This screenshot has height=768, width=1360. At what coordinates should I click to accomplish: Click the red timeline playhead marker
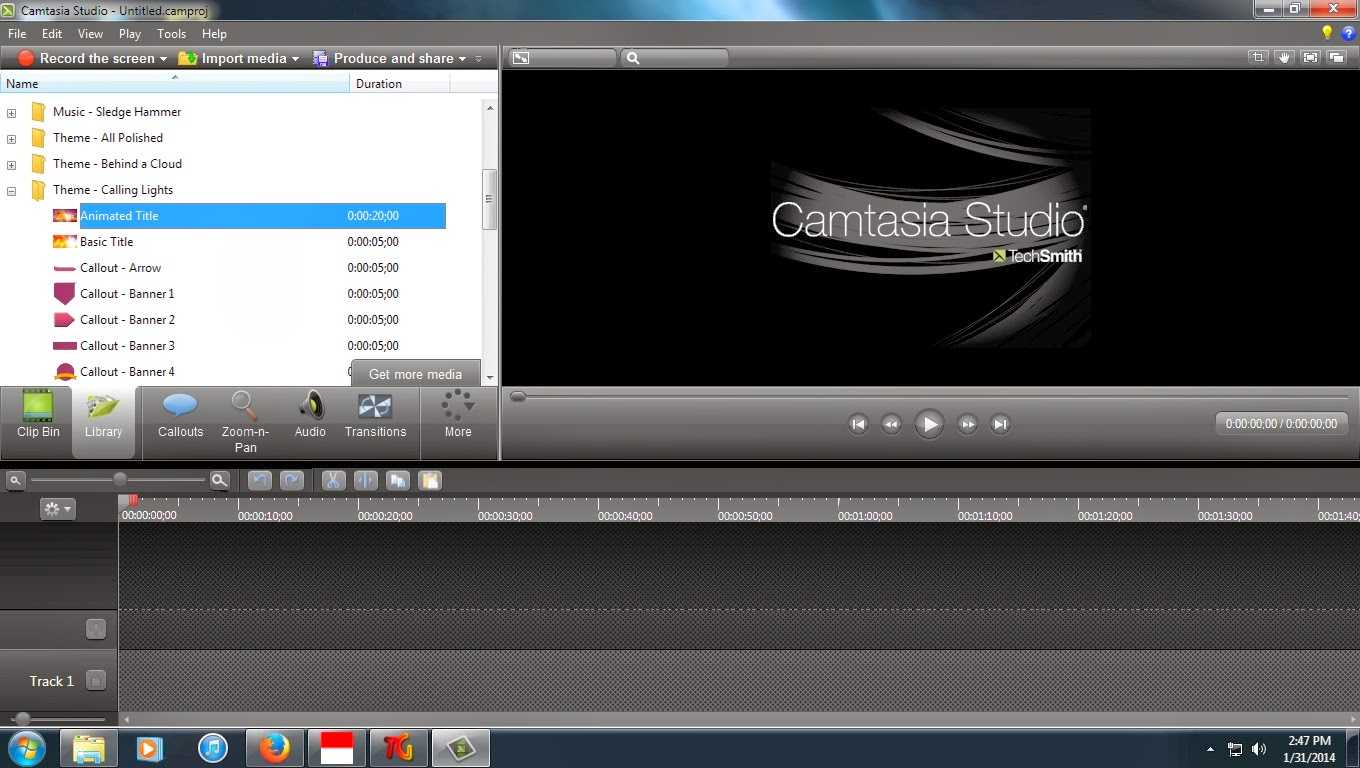pyautogui.click(x=132, y=501)
